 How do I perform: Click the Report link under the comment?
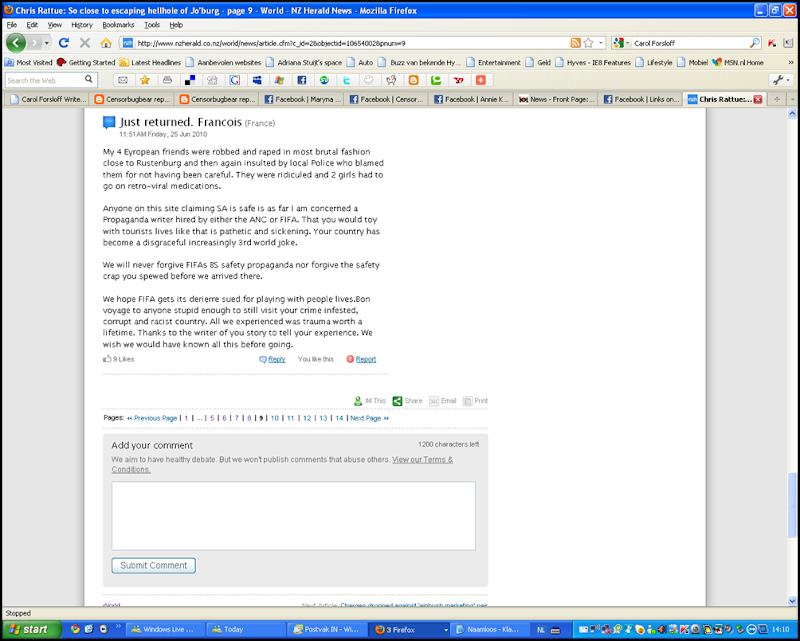366,359
